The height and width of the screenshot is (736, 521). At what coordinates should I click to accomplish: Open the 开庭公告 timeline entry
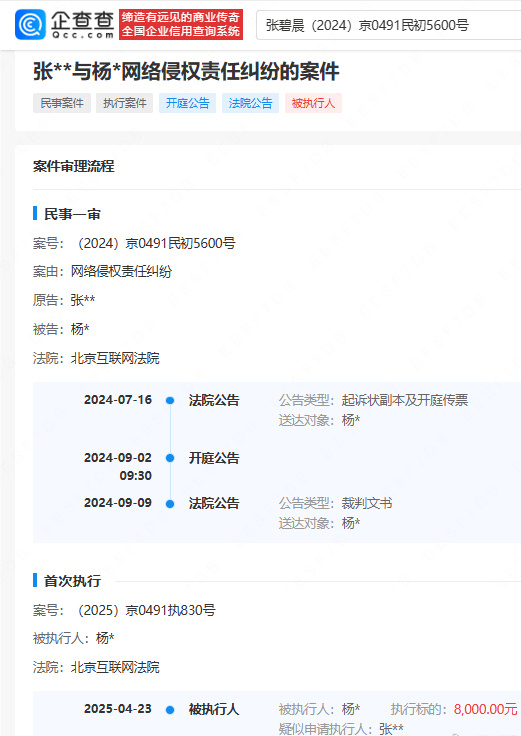(214, 458)
